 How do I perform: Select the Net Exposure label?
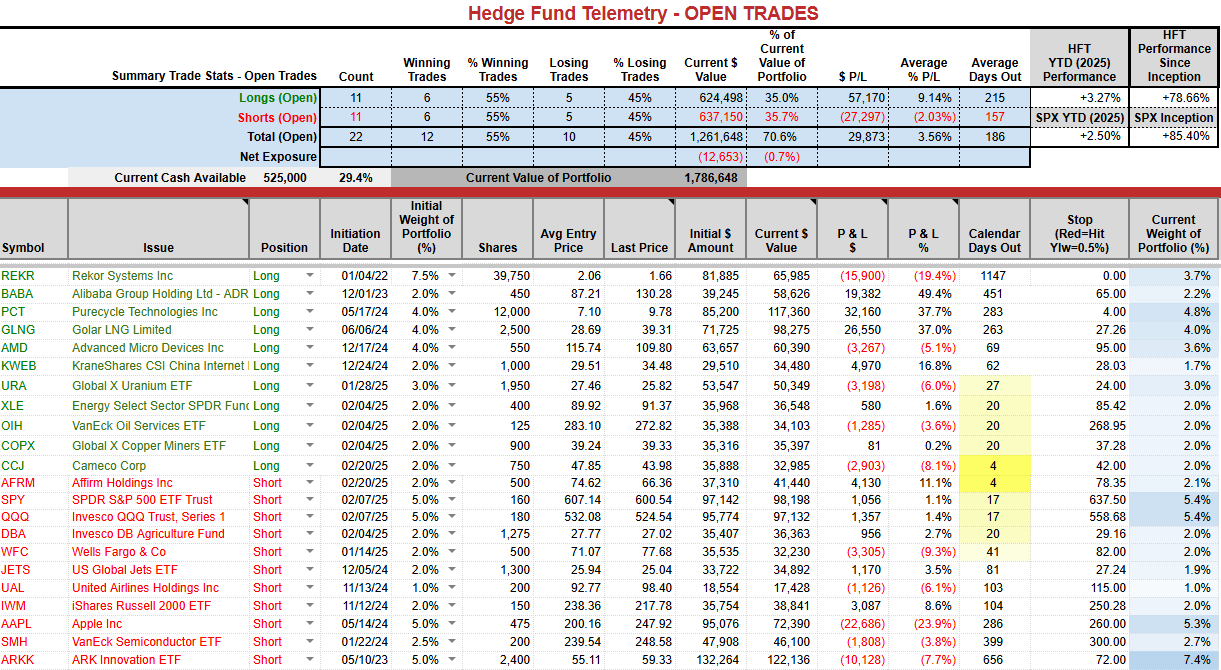(278, 157)
